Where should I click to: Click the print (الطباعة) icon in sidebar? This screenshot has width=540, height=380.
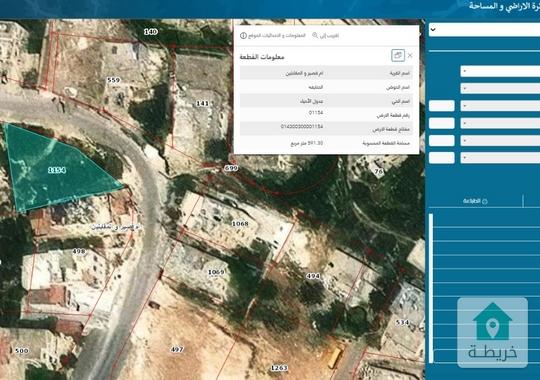pyautogui.click(x=485, y=201)
